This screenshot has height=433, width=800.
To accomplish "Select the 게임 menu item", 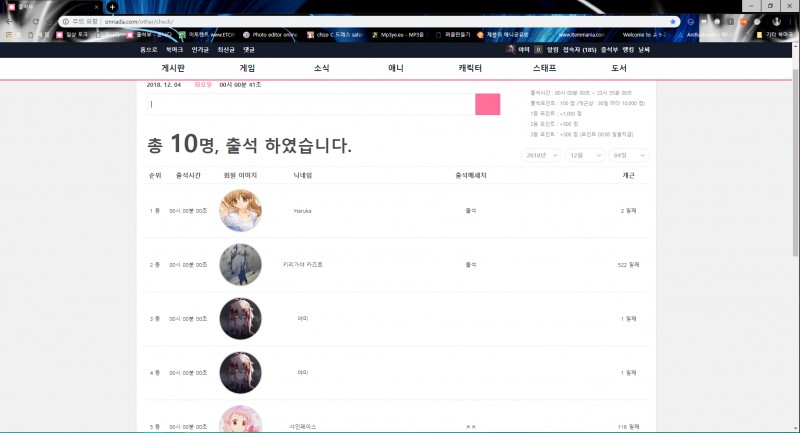I will (x=248, y=67).
